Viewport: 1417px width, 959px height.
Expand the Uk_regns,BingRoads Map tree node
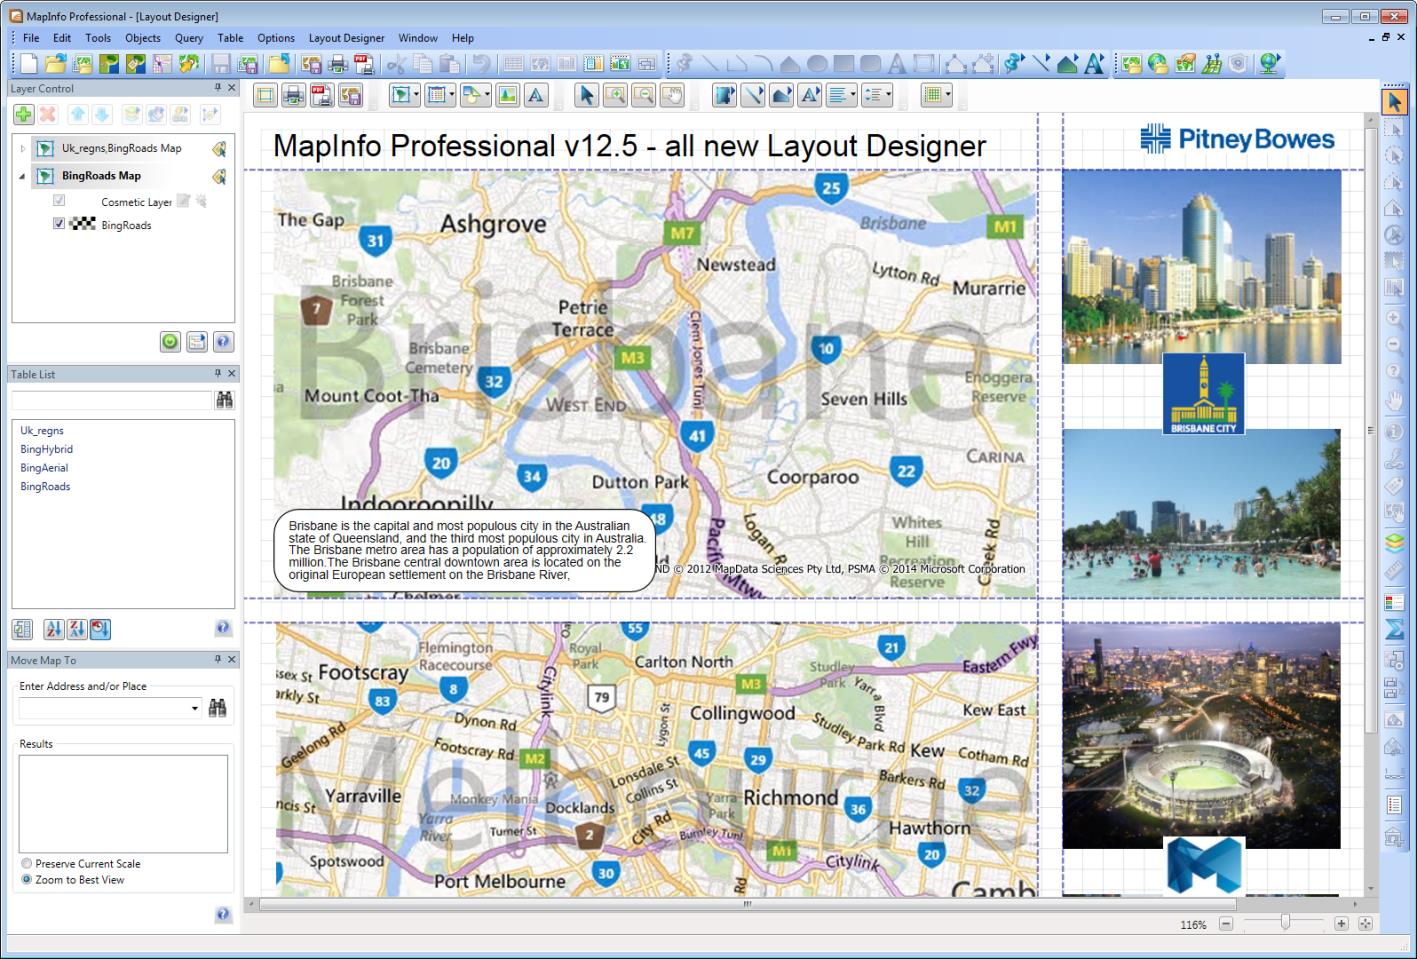pyautogui.click(x=23, y=148)
